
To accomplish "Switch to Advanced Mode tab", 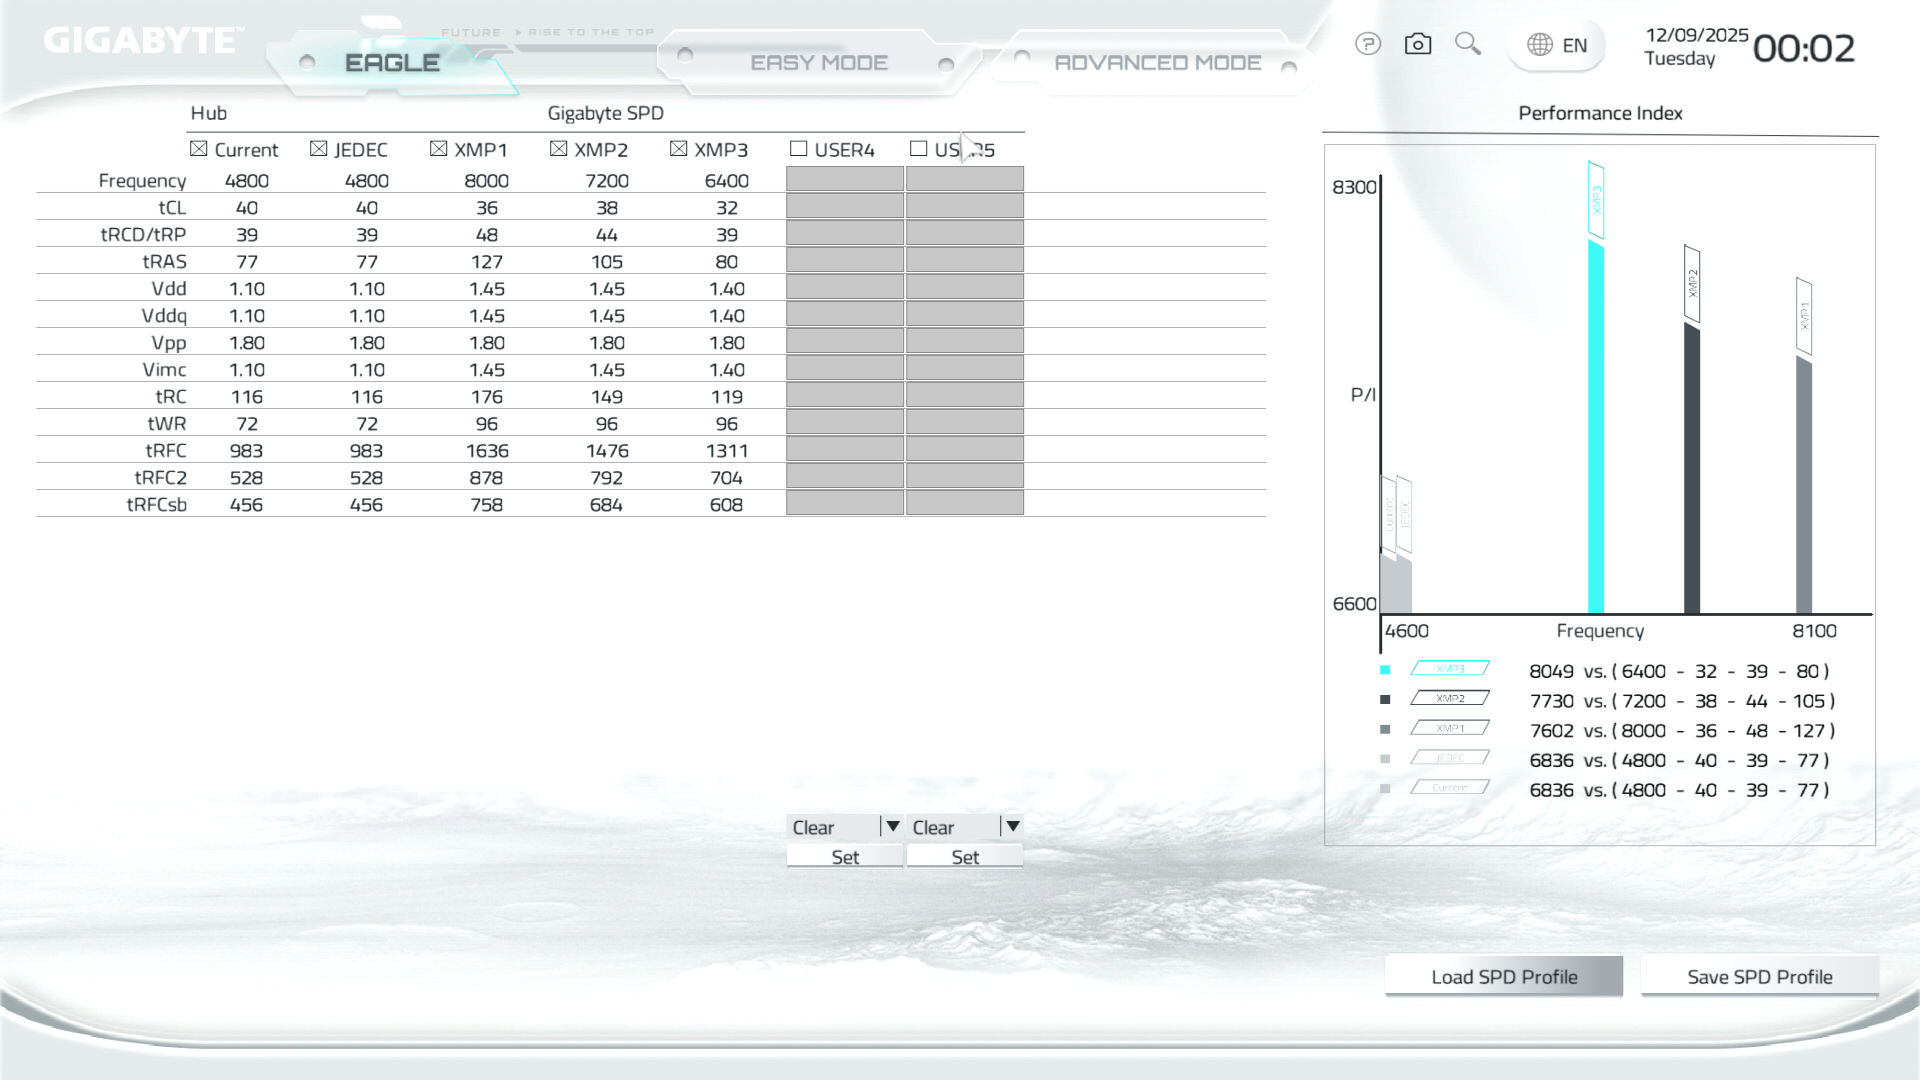I will [1157, 63].
